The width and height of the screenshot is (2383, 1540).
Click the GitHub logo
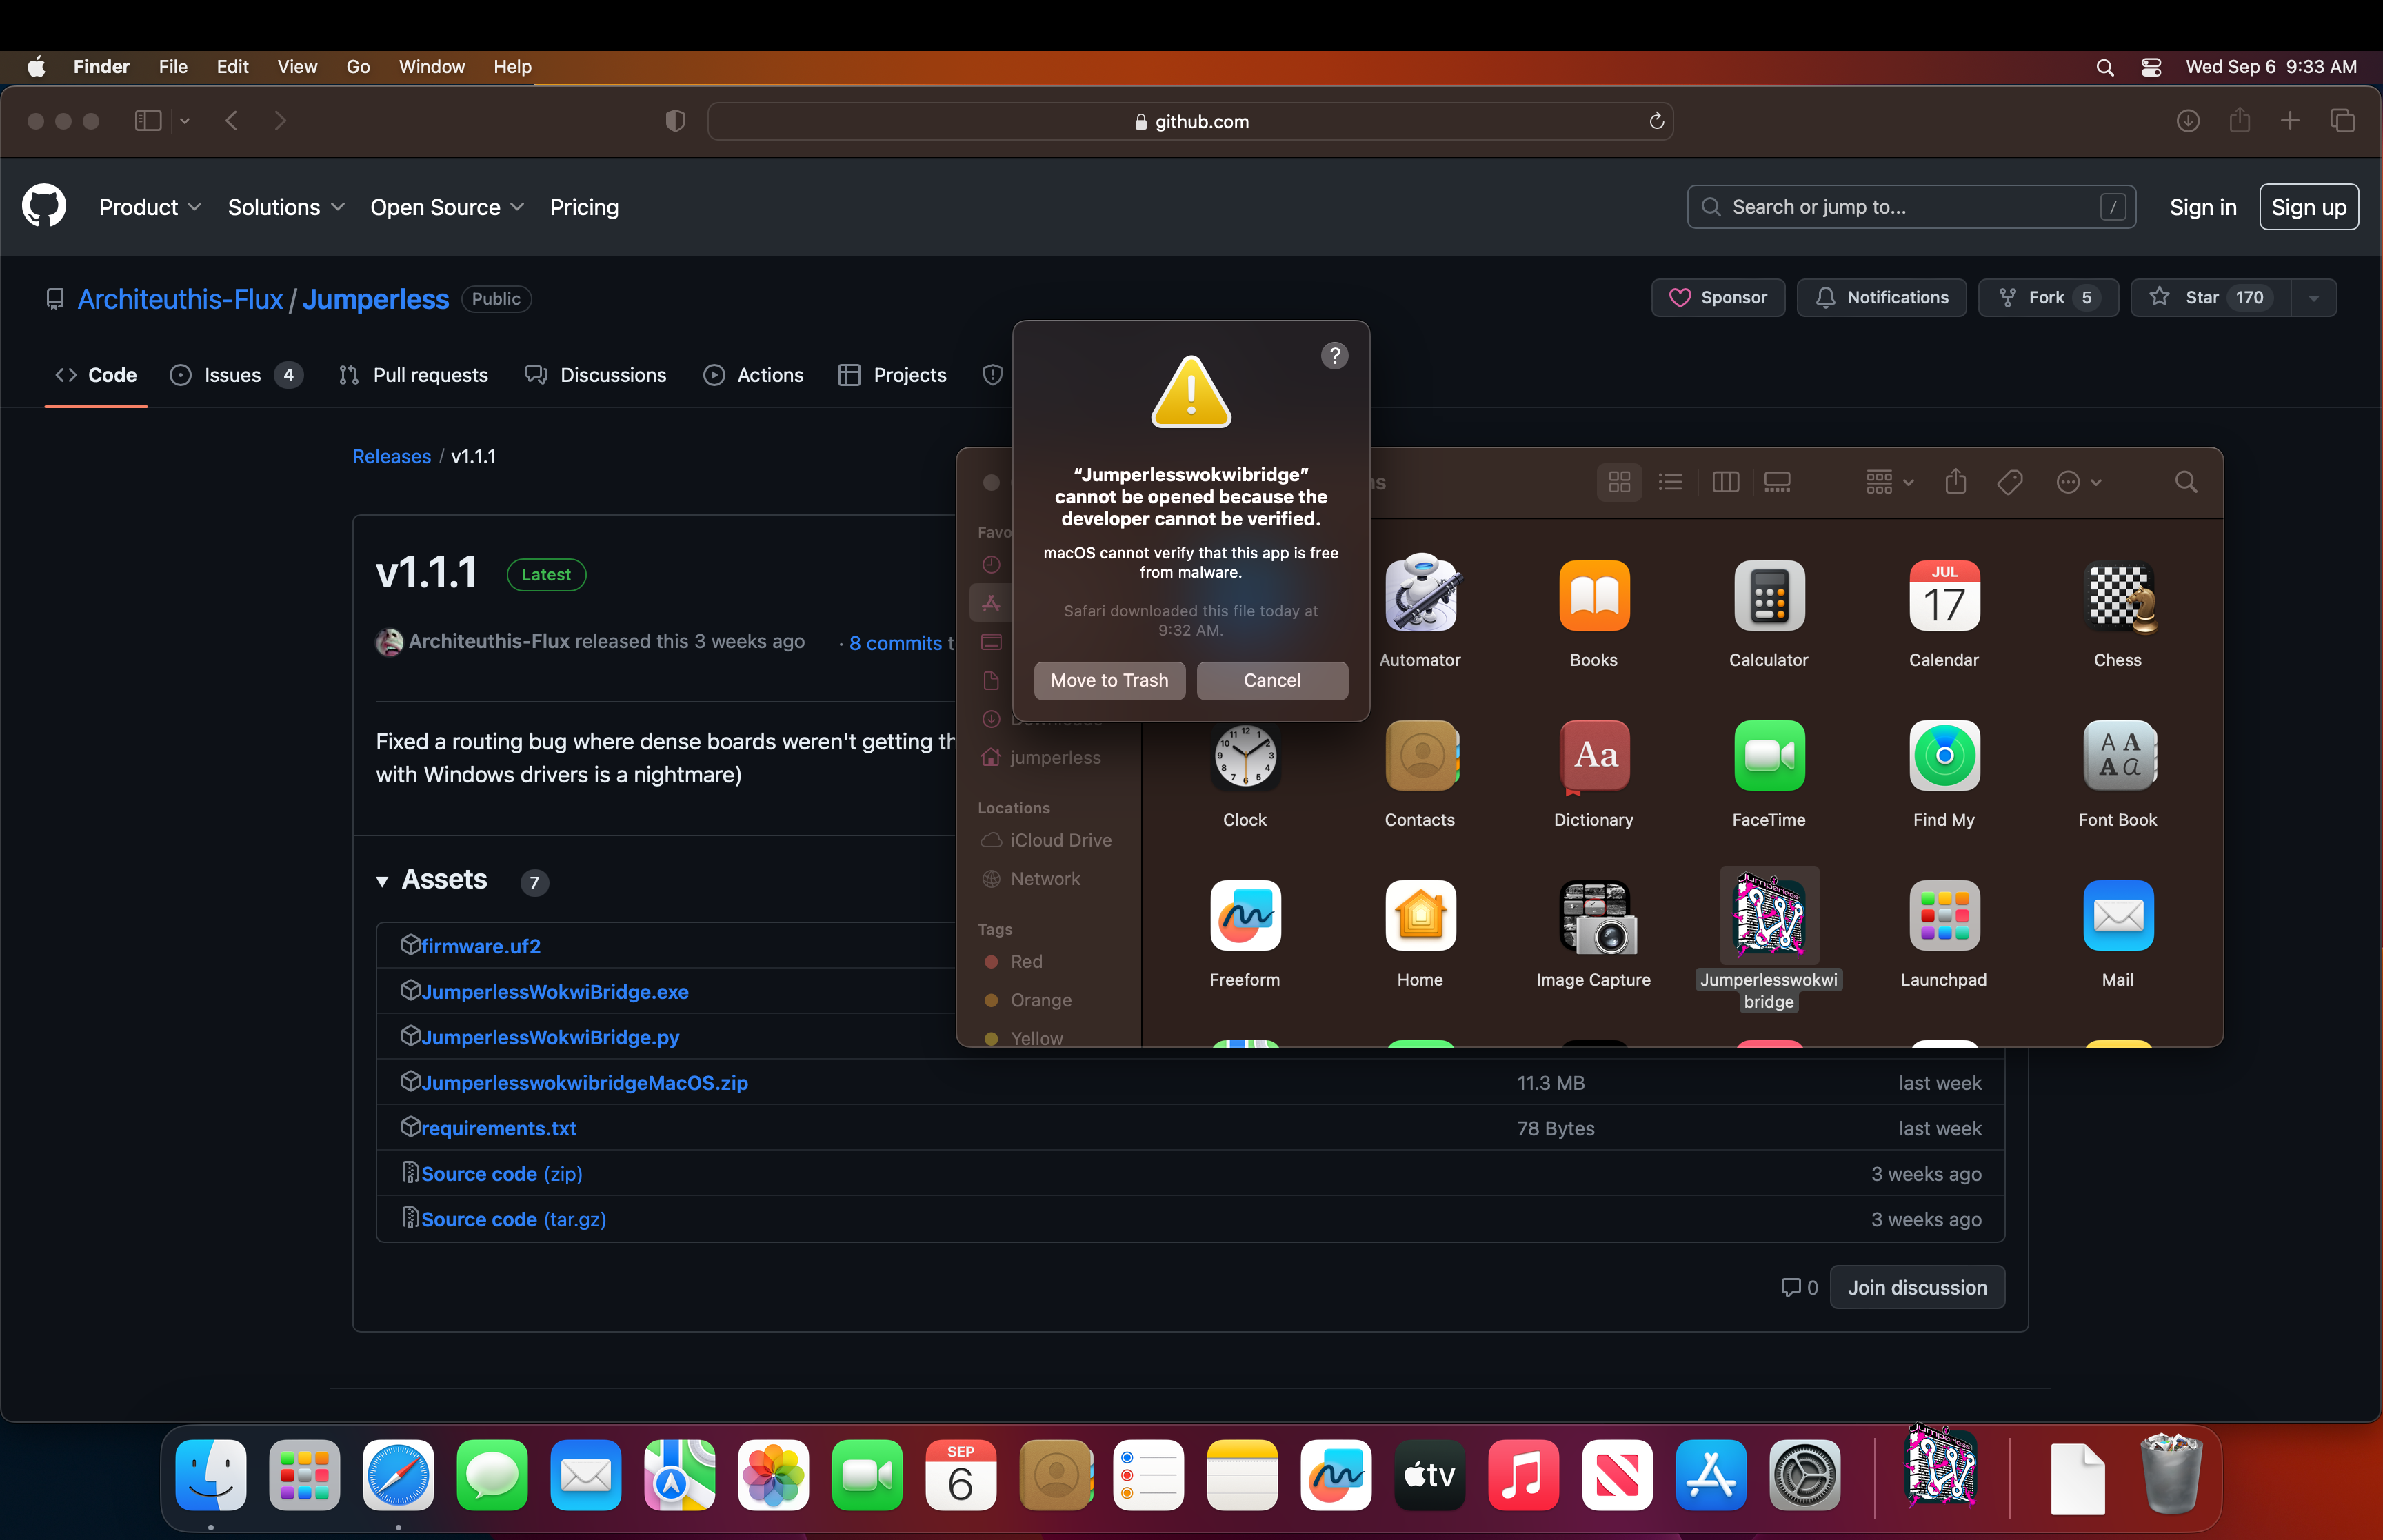pos(44,206)
